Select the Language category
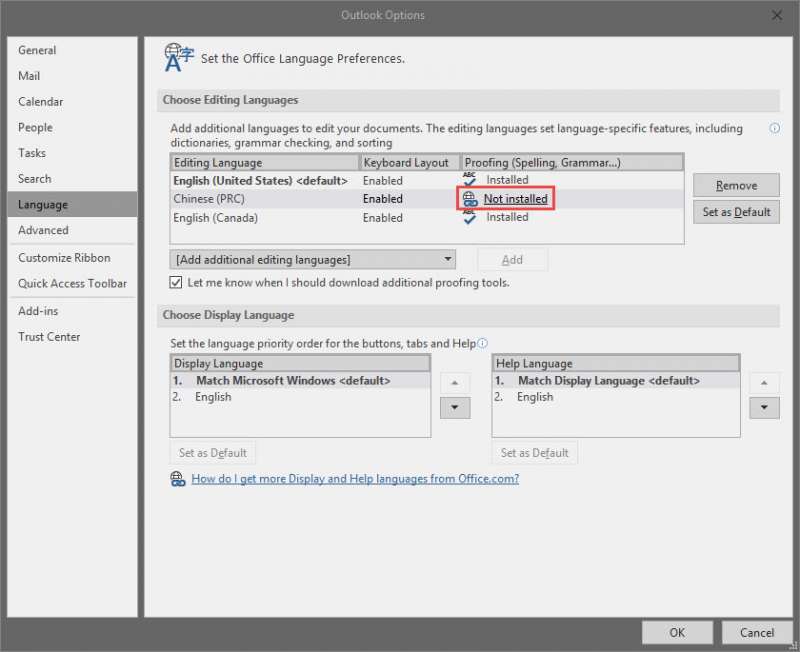This screenshot has width=800, height=652. pos(72,205)
